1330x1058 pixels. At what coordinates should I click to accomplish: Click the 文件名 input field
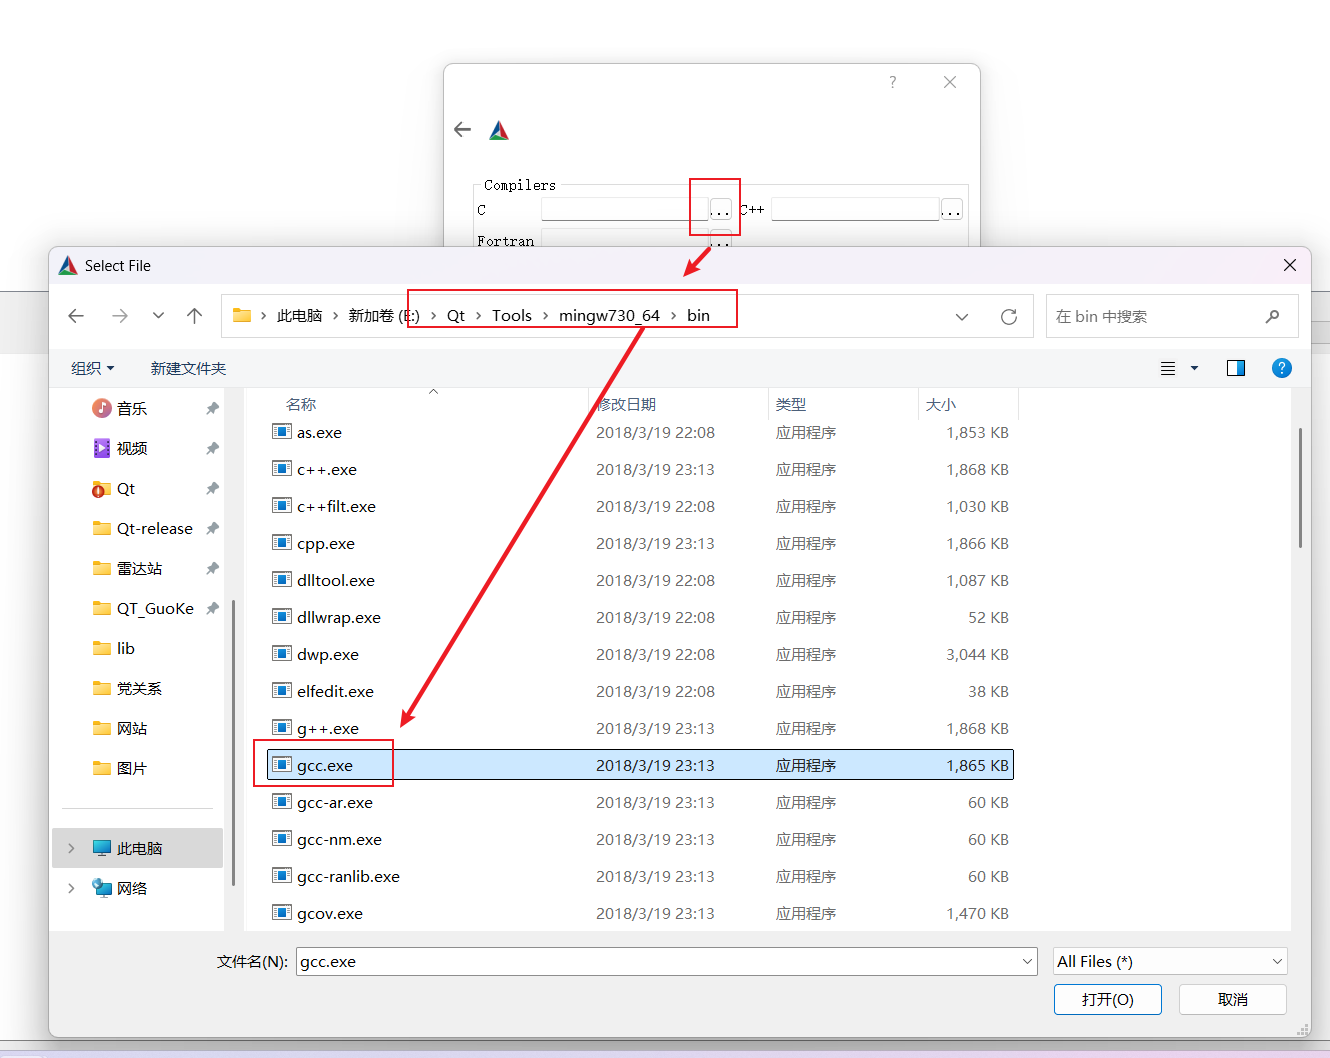658,961
